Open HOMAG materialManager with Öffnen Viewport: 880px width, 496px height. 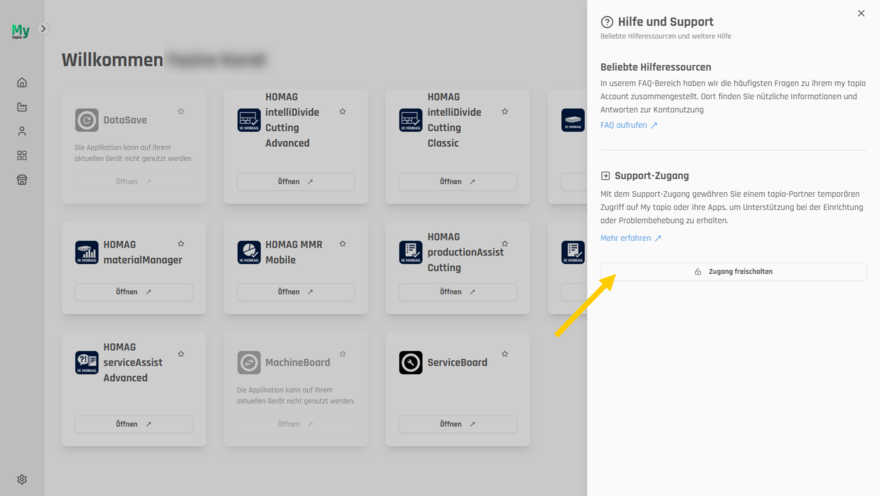[134, 292]
